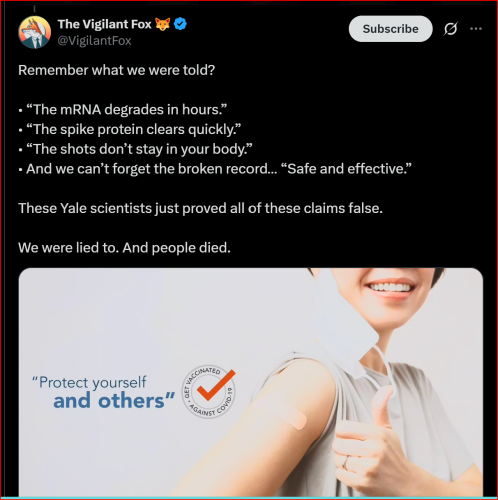The width and height of the screenshot is (498, 500).
Task: Subscribe to The Vigilant Fox
Action: (391, 29)
